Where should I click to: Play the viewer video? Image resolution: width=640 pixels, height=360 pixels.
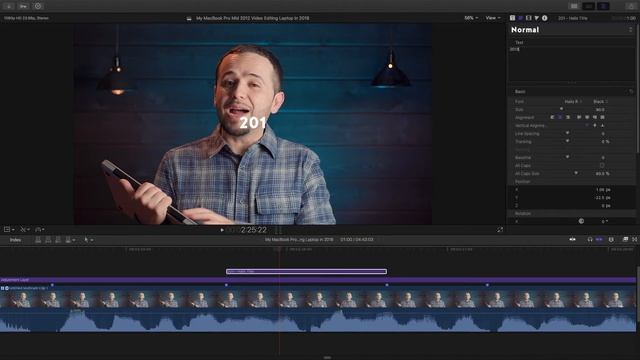pos(222,230)
